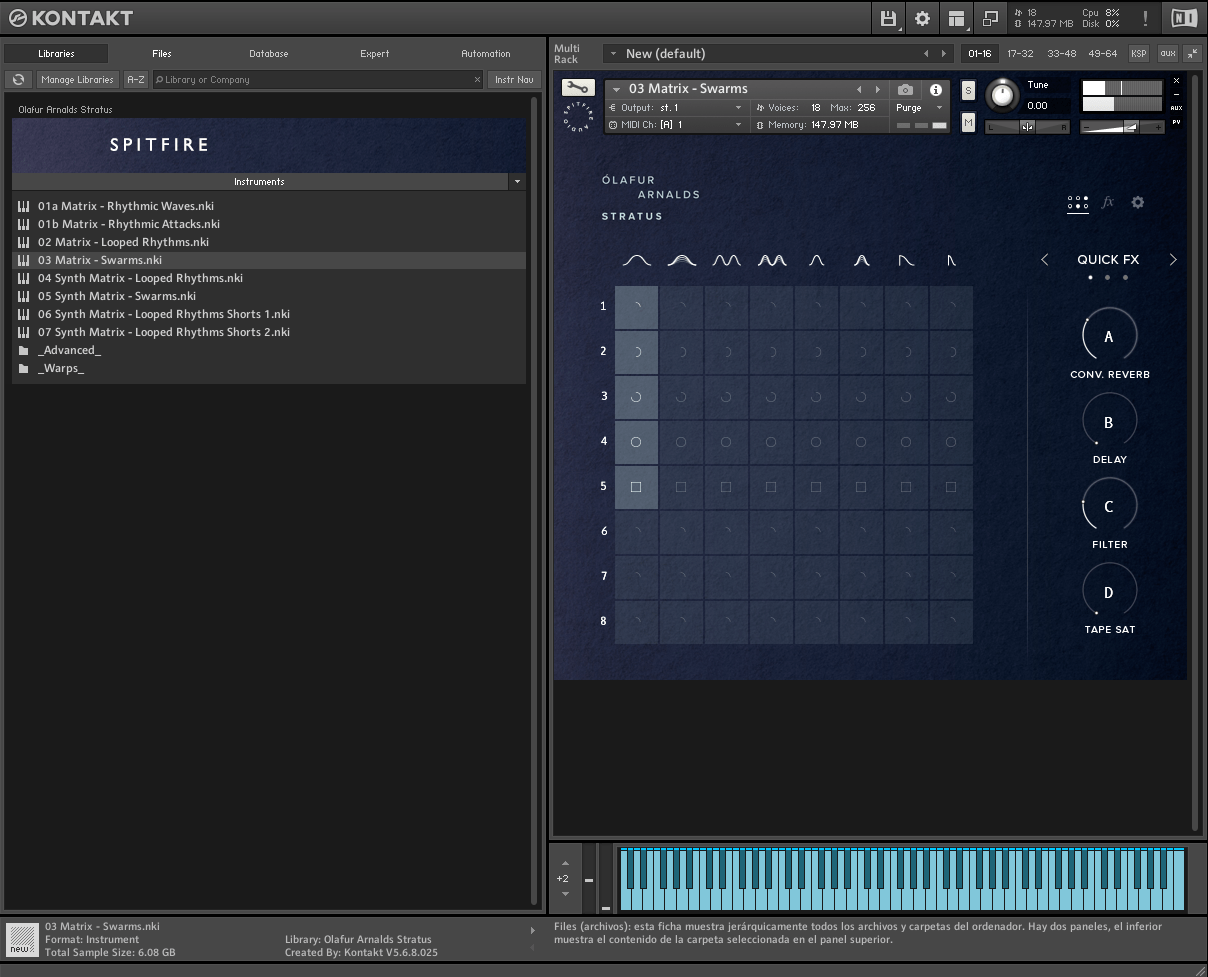Toggle matrix cell row 2 column 1
The image size is (1208, 977).
(x=636, y=352)
